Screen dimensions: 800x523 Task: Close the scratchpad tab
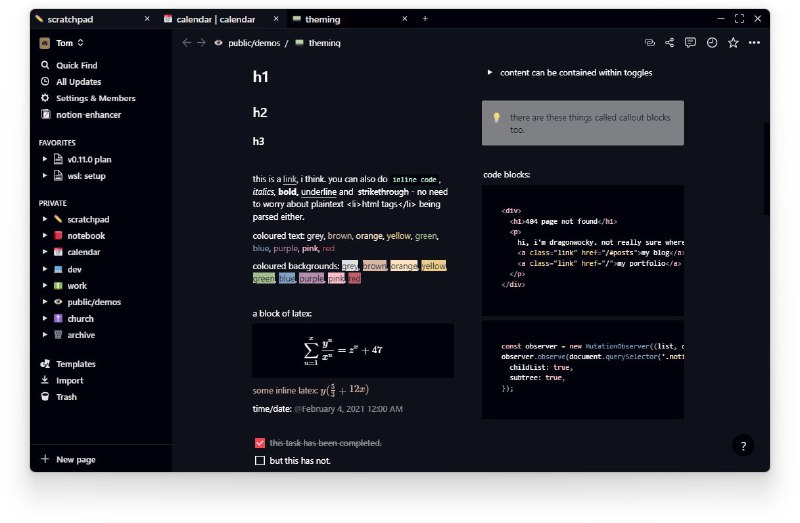point(147,18)
